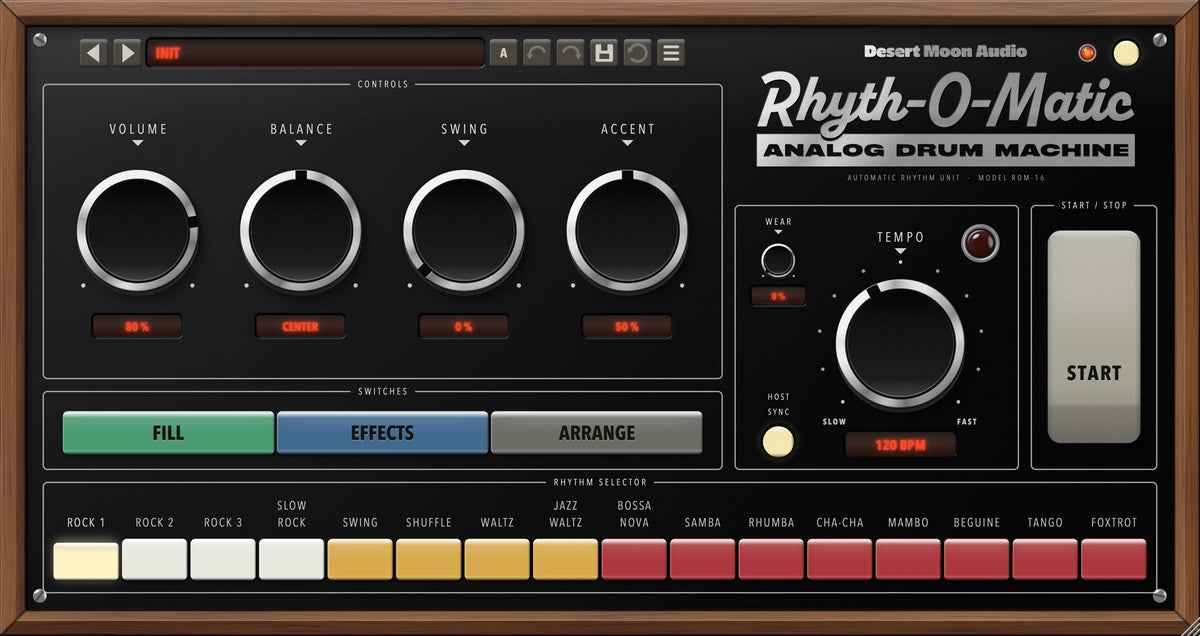Select the Tango rhythm button
Screen dimensions: 1200x636
tap(1045, 559)
